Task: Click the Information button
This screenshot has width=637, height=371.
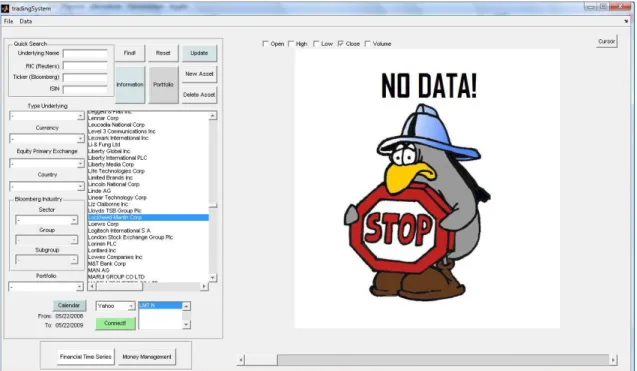Action: click(130, 85)
